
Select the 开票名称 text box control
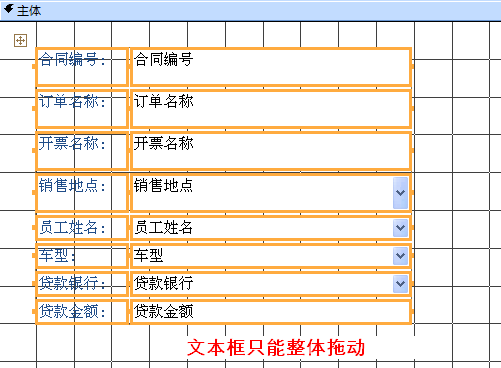click(271, 151)
